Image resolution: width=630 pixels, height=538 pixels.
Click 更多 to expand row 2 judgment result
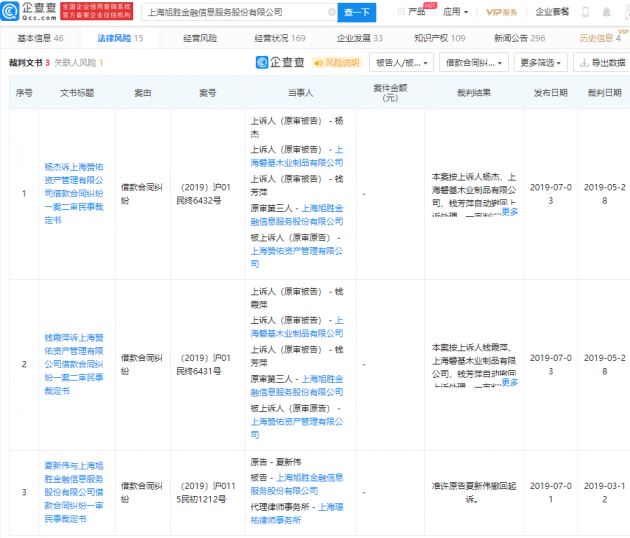click(510, 382)
